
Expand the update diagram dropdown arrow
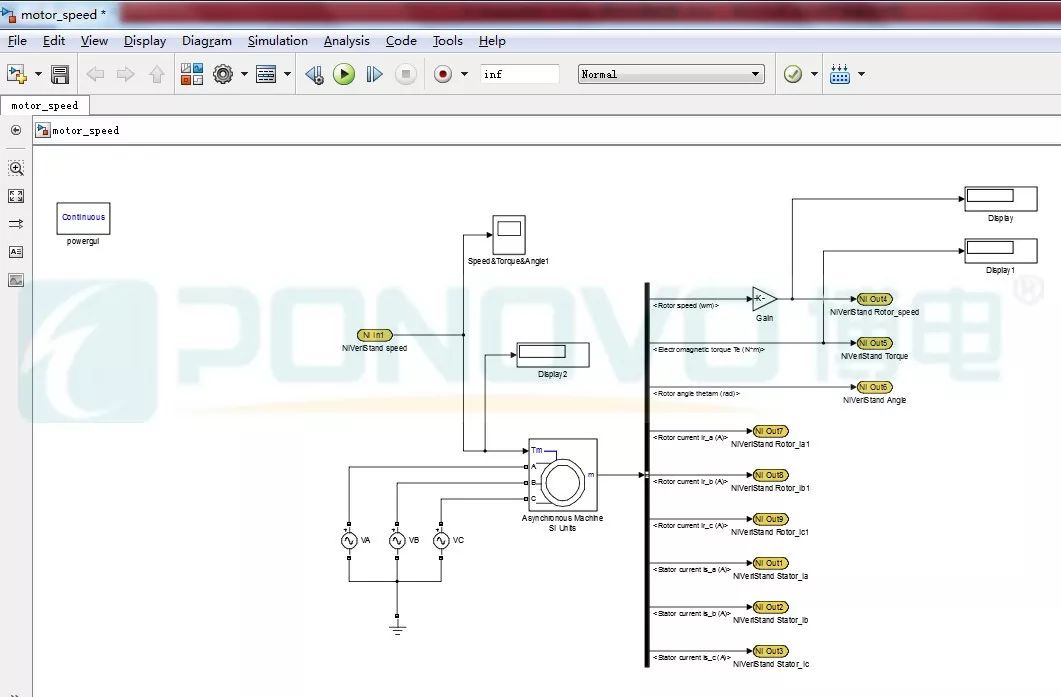[812, 73]
